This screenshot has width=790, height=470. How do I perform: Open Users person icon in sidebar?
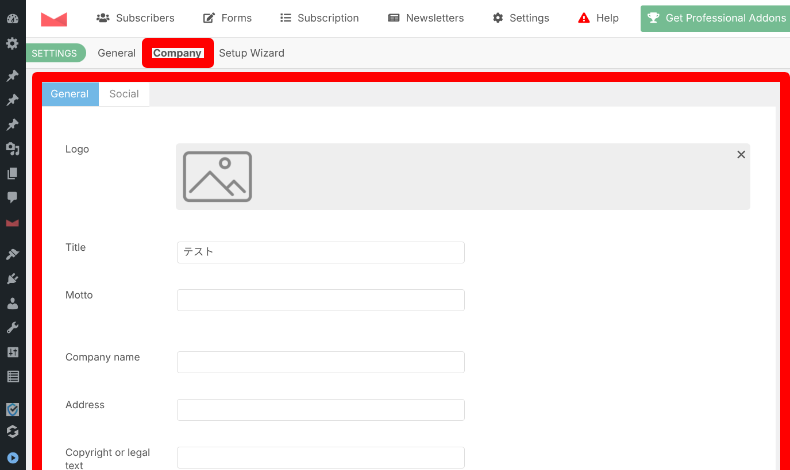point(13,303)
